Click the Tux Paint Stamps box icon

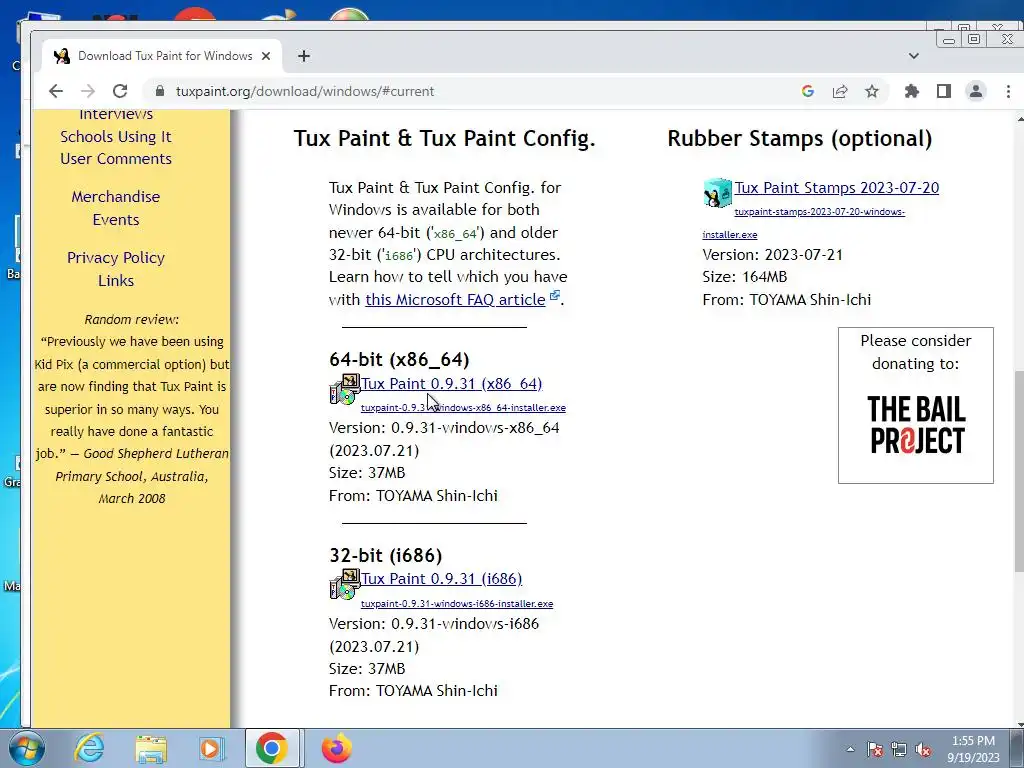(718, 193)
